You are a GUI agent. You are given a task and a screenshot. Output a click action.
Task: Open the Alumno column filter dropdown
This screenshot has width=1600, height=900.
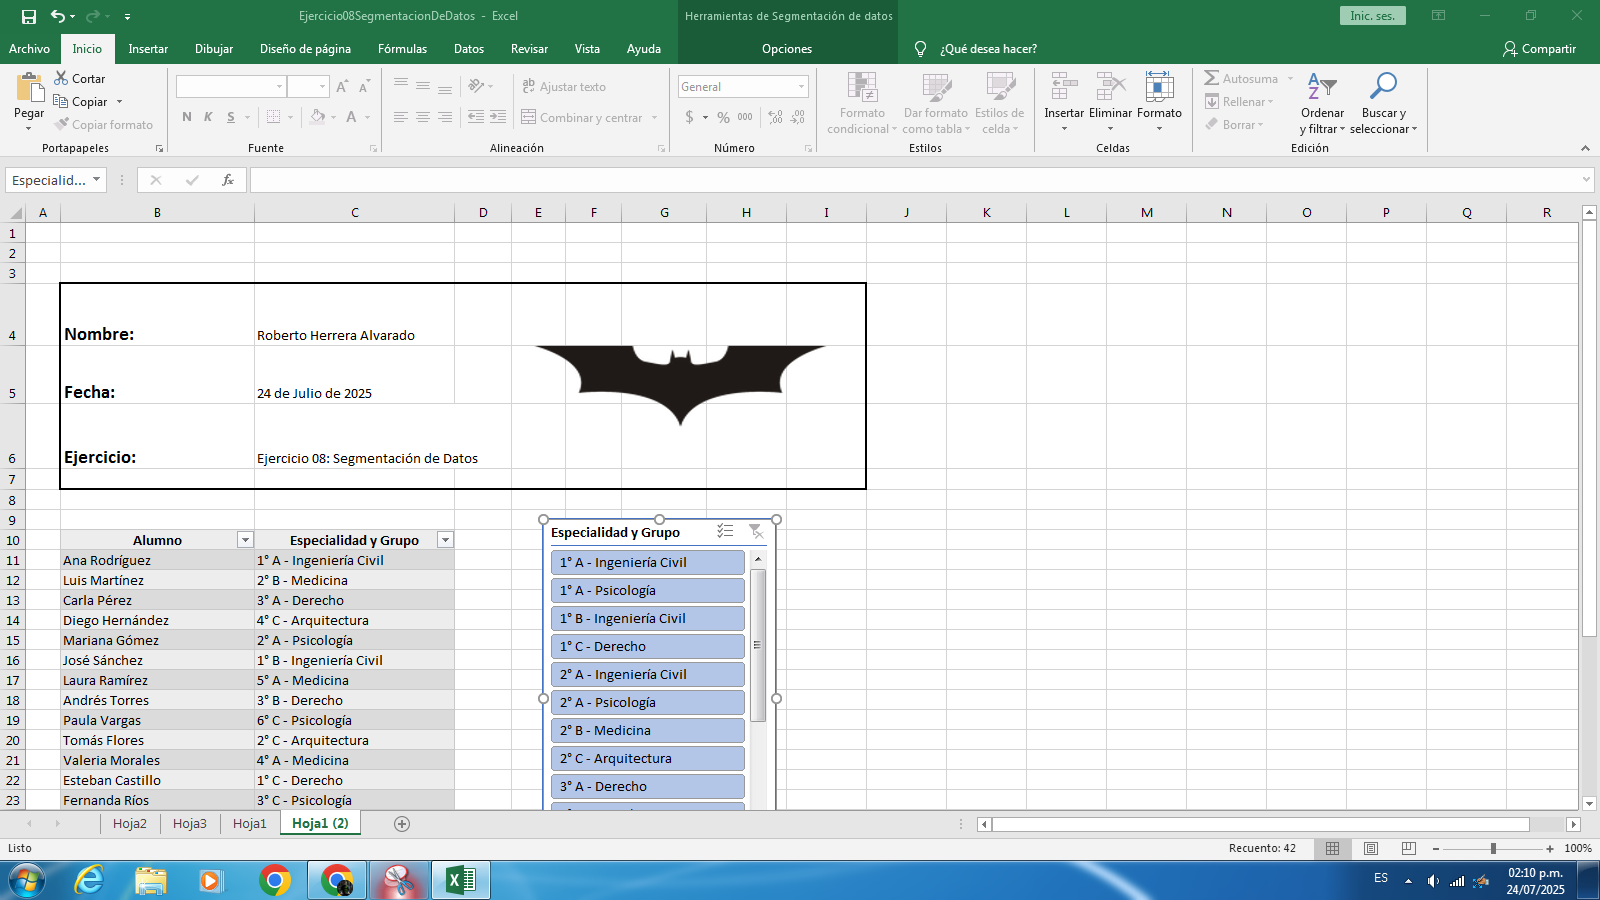pos(245,540)
